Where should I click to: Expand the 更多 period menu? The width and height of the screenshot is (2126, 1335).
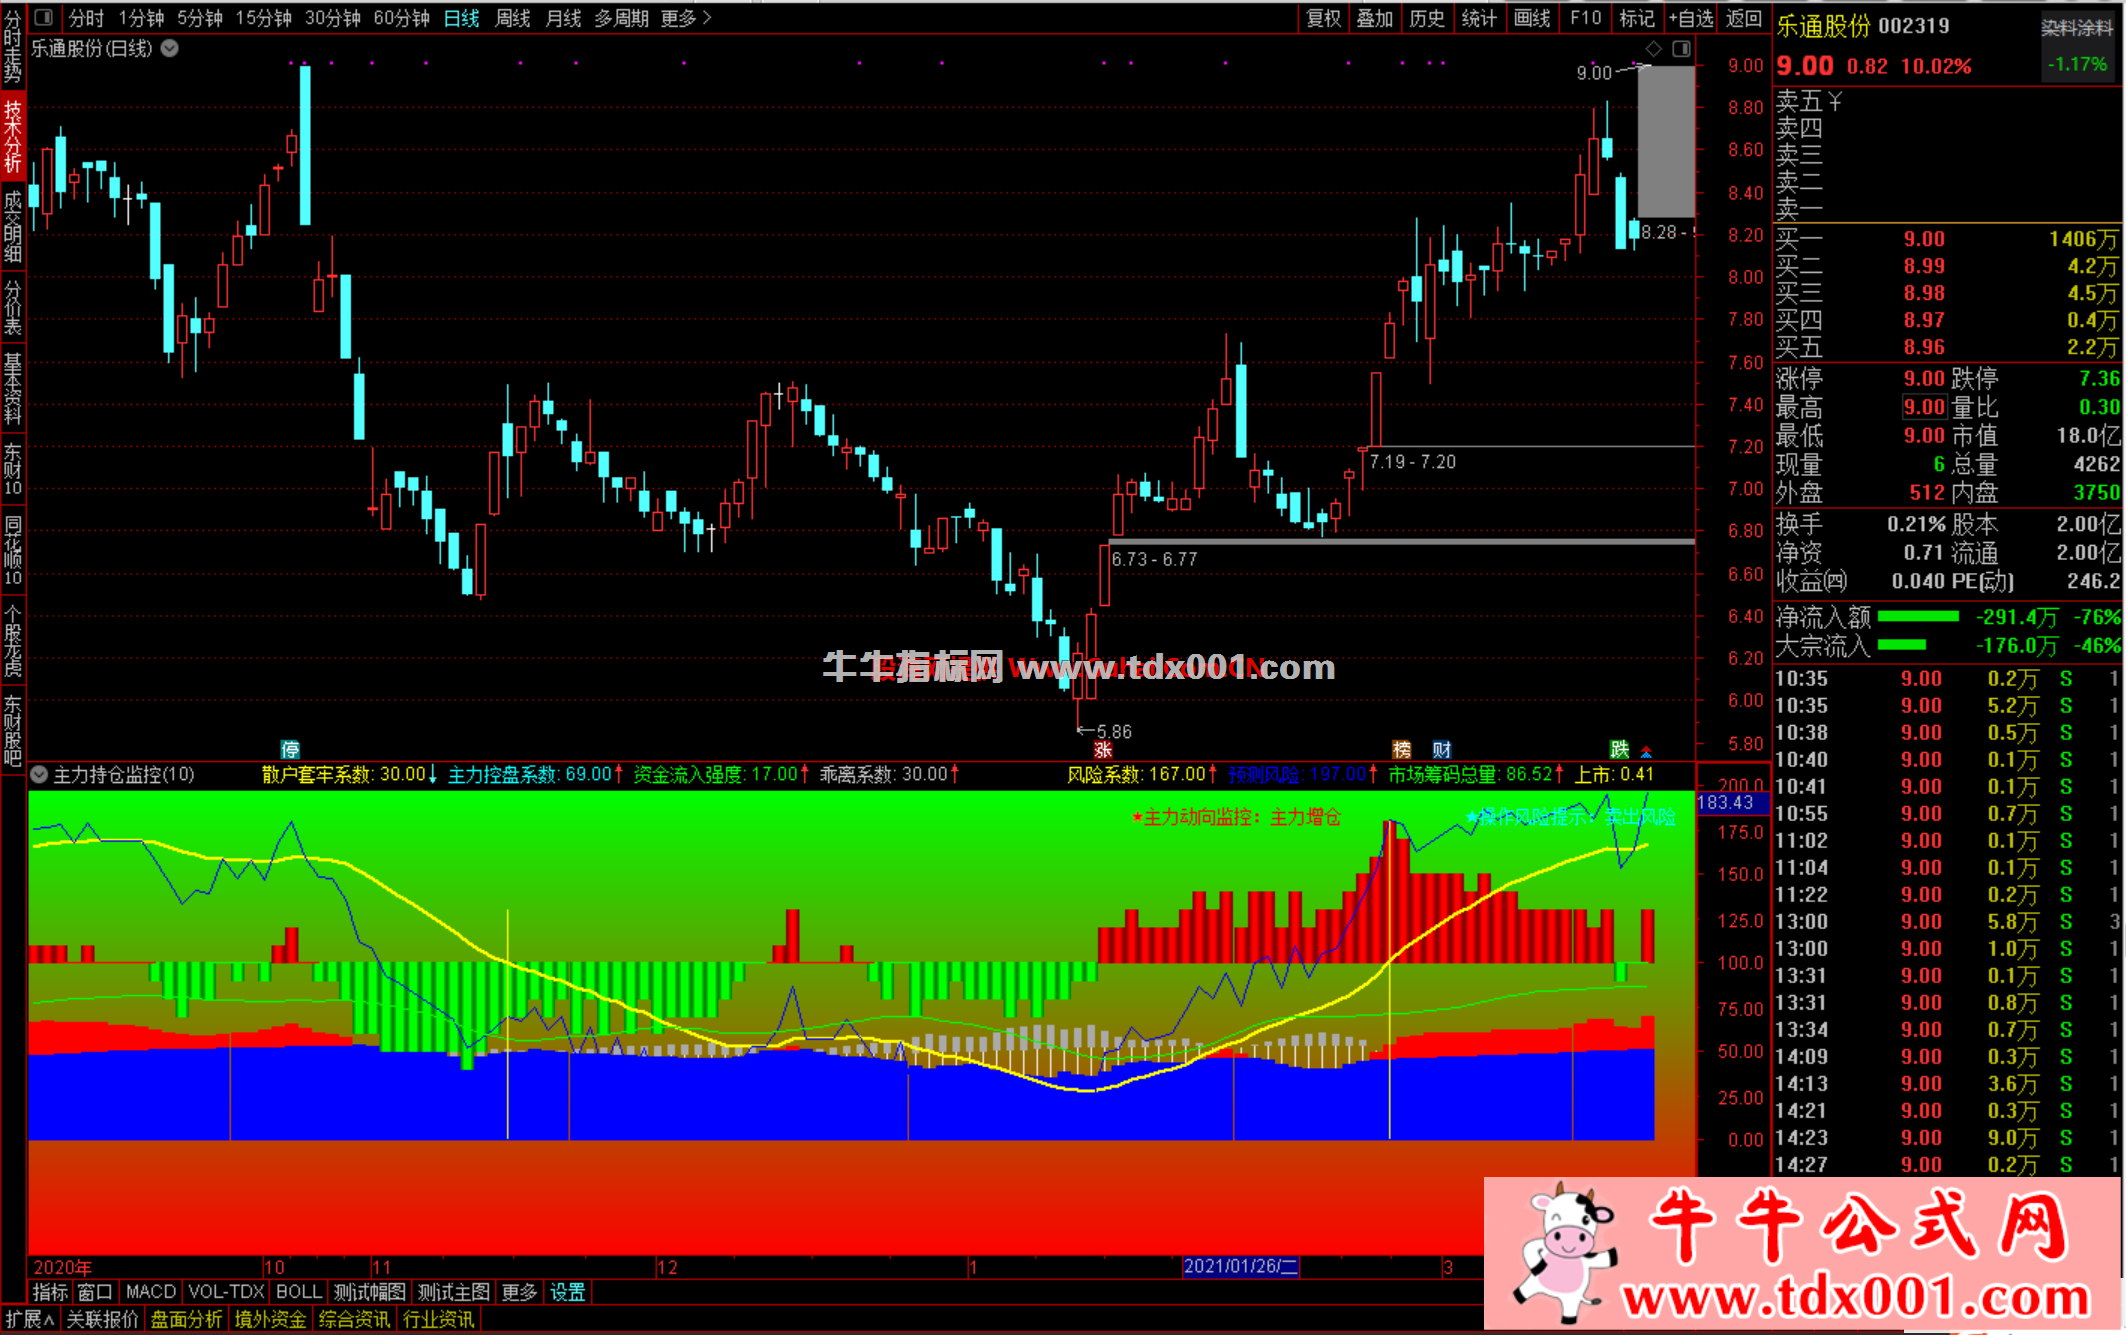pos(685,18)
